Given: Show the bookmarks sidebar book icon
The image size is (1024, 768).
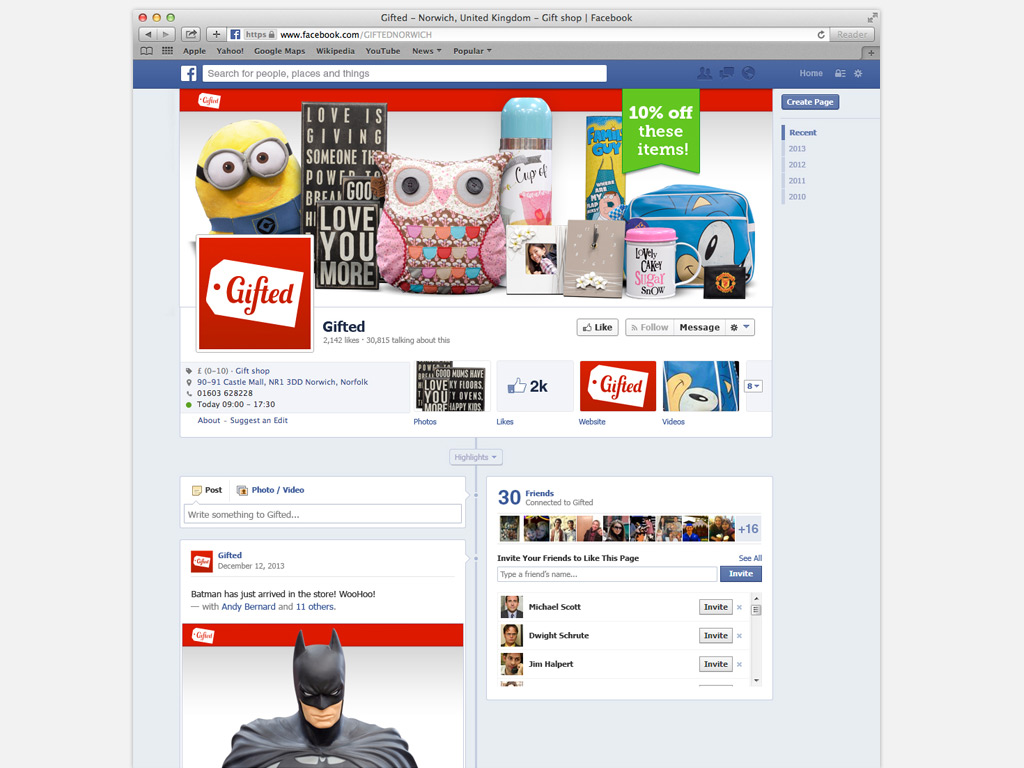Looking at the screenshot, I should [147, 51].
